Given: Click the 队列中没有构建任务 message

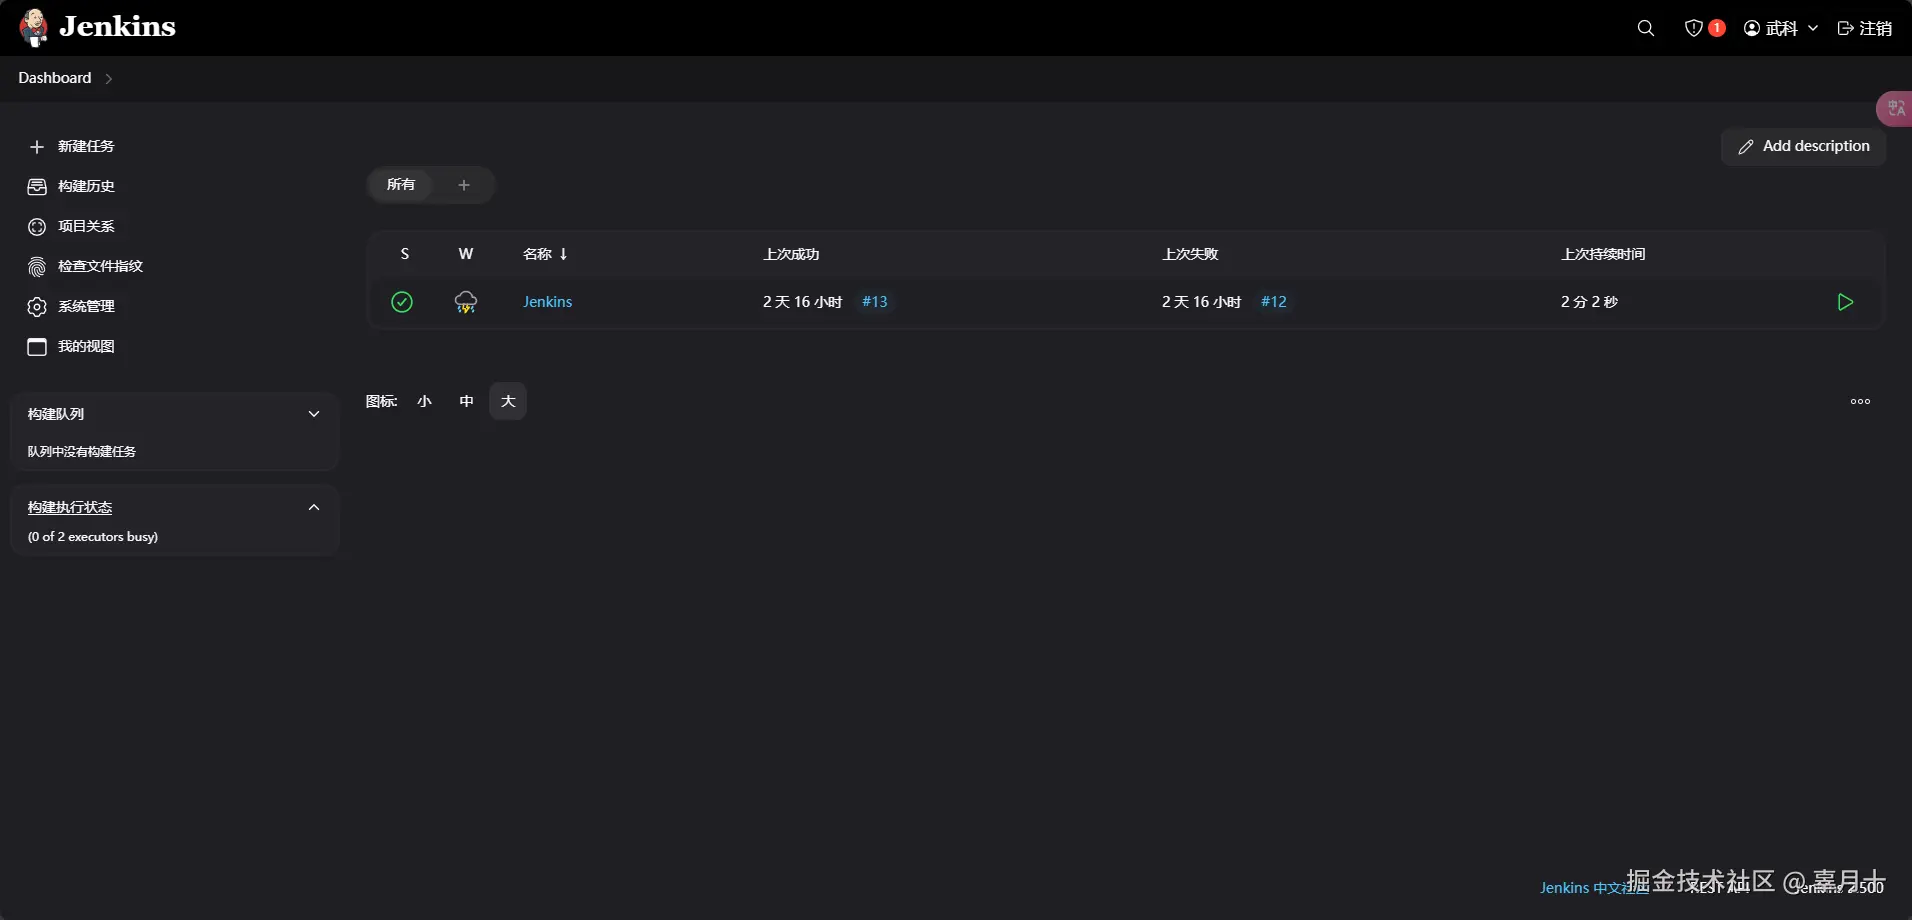Looking at the screenshot, I should point(82,452).
